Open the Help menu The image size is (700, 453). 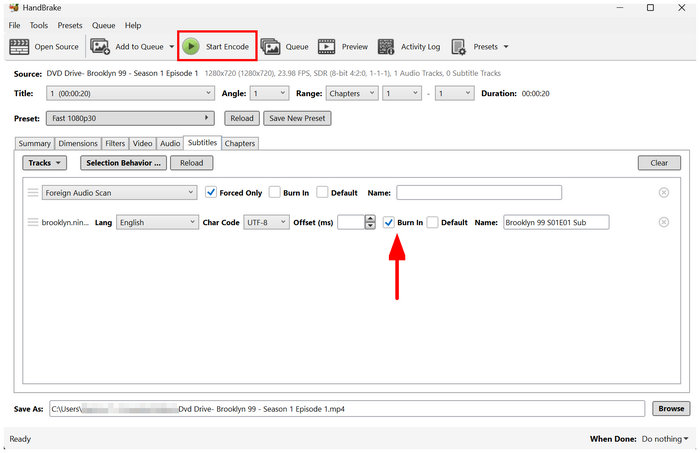click(x=133, y=25)
